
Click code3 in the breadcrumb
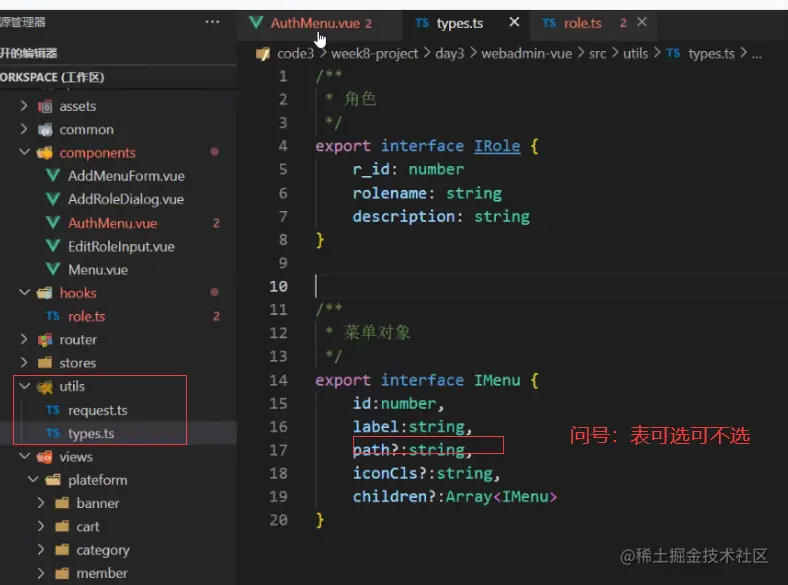(296, 53)
